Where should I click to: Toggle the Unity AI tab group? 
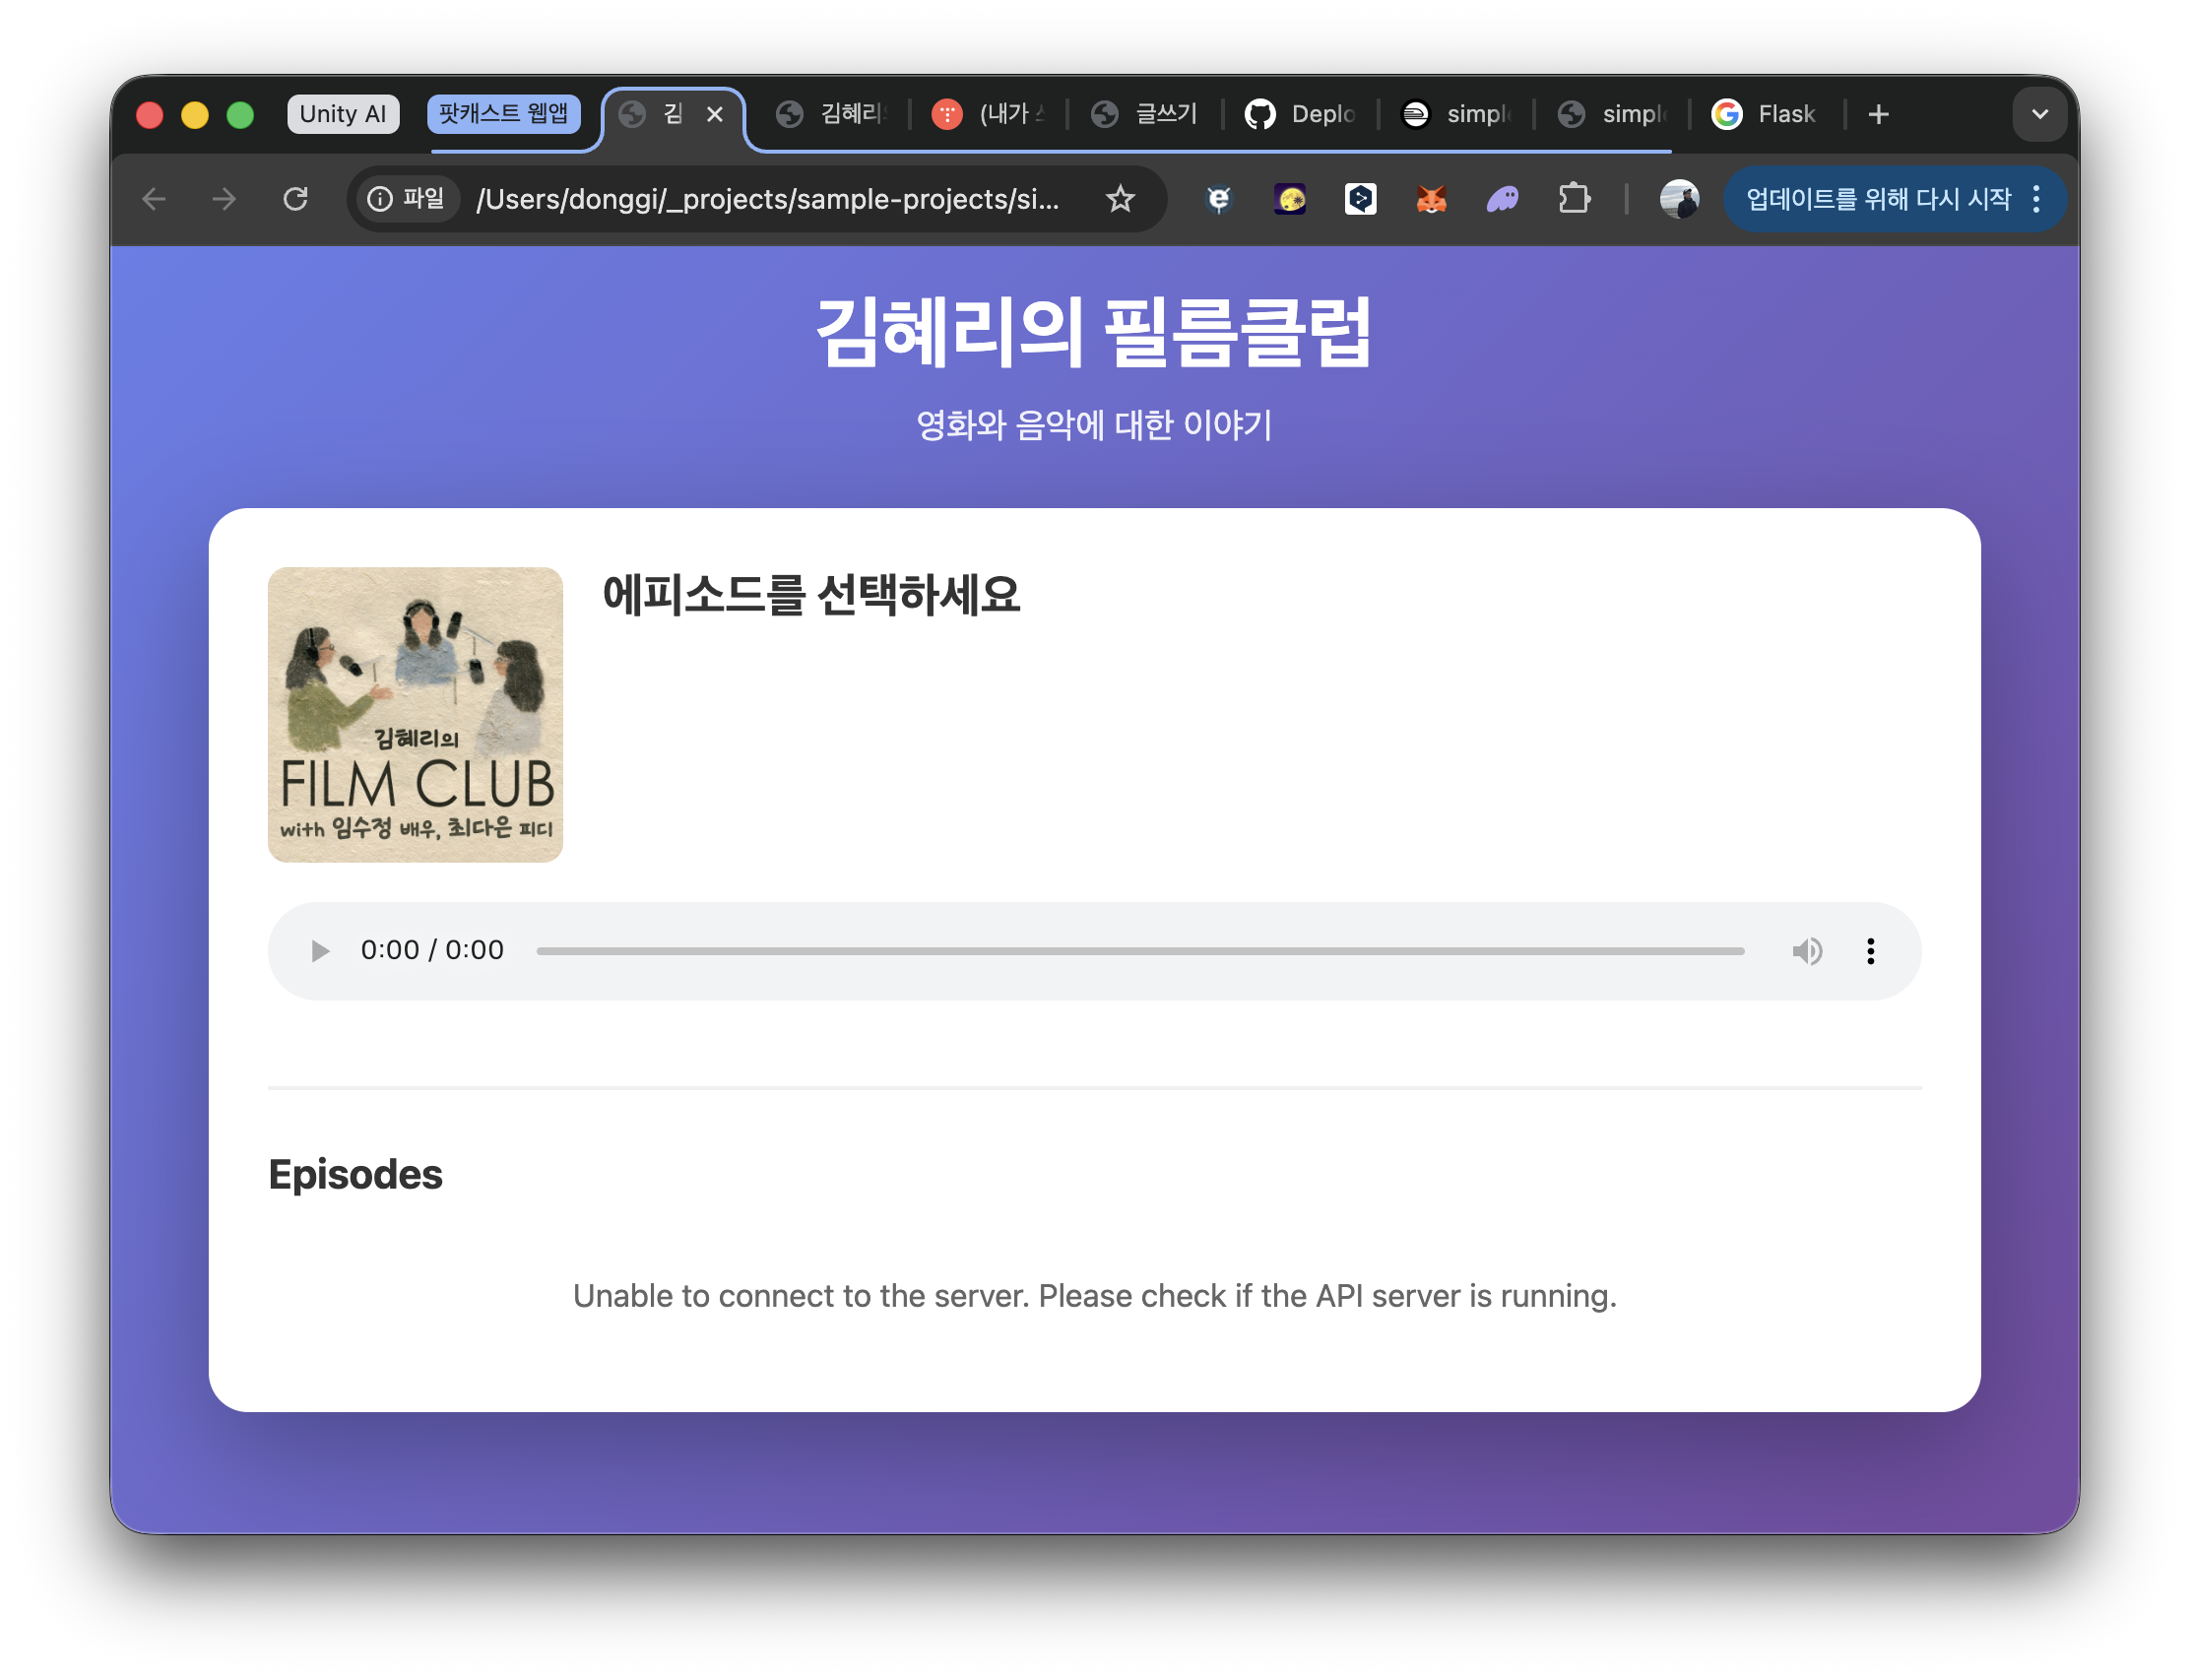pyautogui.click(x=342, y=114)
